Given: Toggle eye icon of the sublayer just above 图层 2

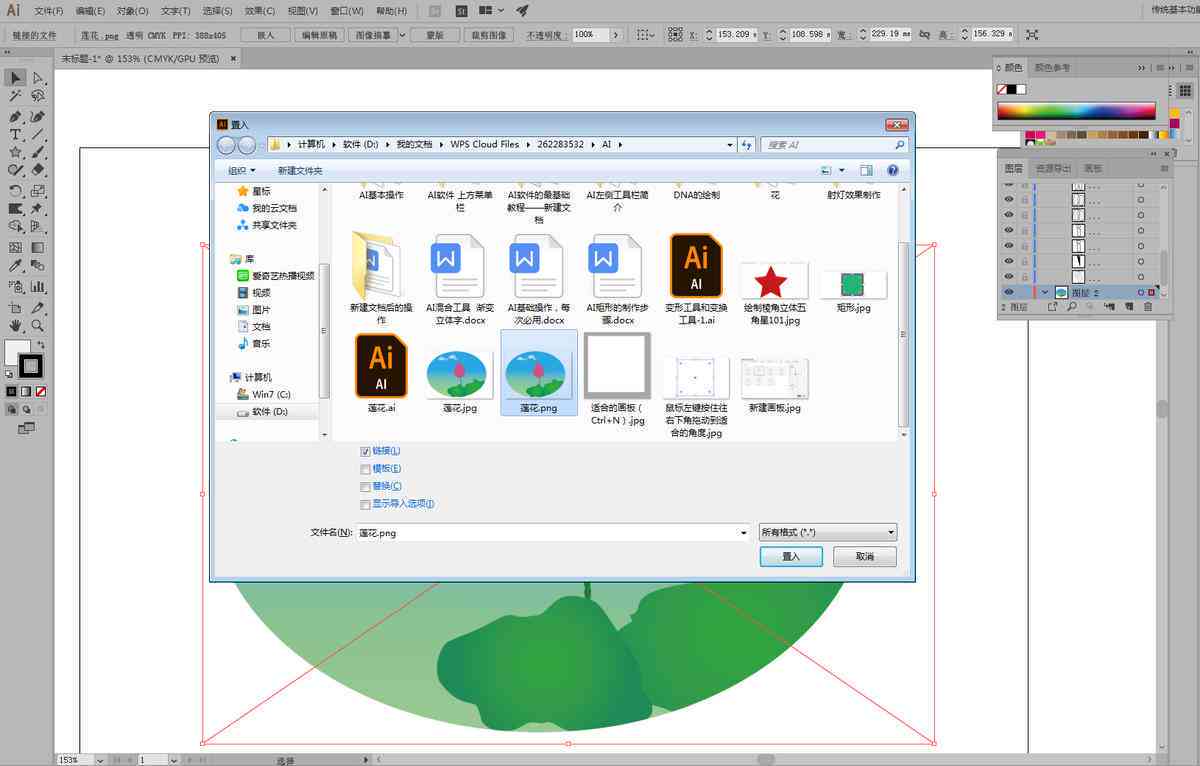Looking at the screenshot, I should coord(1008,276).
